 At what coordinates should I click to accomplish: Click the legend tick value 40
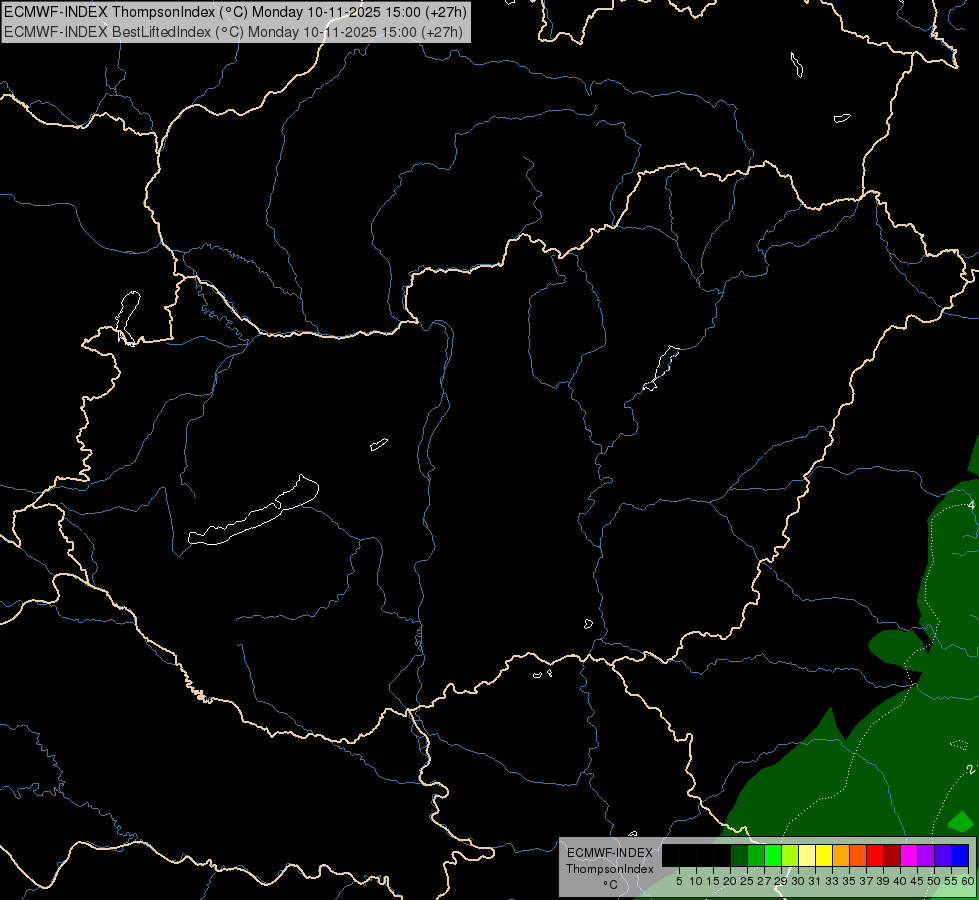(900, 881)
